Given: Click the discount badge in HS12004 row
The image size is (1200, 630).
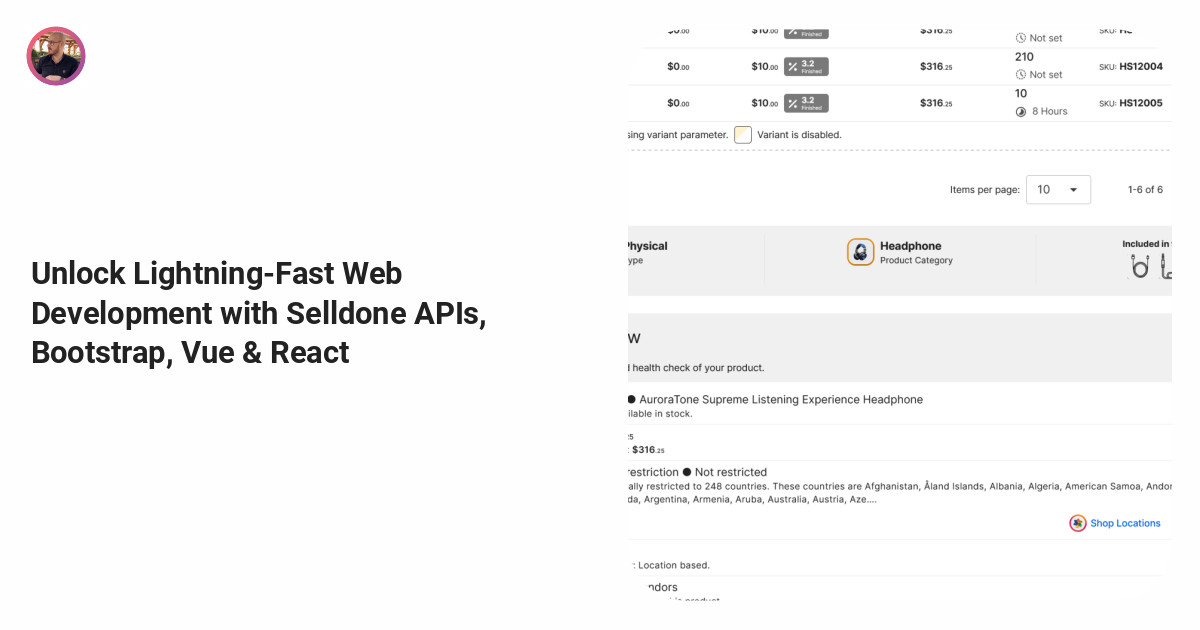Looking at the screenshot, I should coord(806,66).
